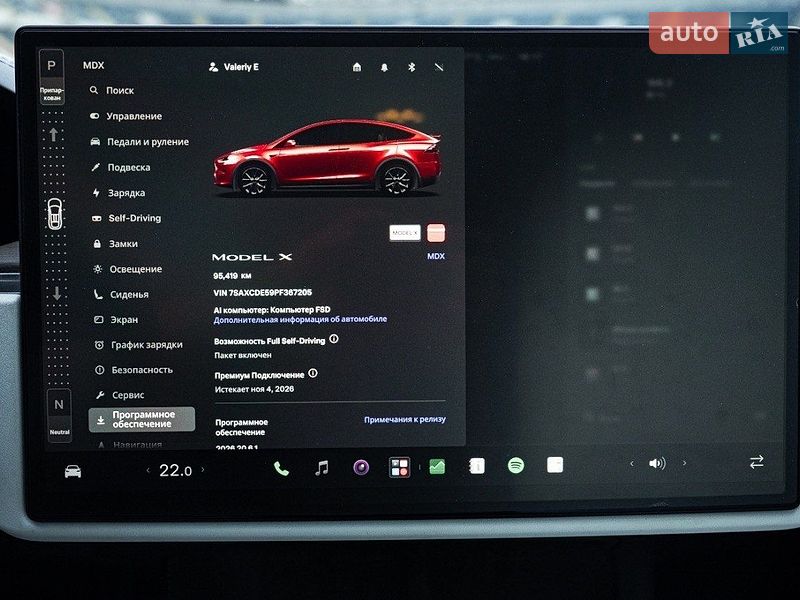This screenshot has height=600, width=800.
Task: Tap the 22.0 temperature readout
Action: coord(176,470)
